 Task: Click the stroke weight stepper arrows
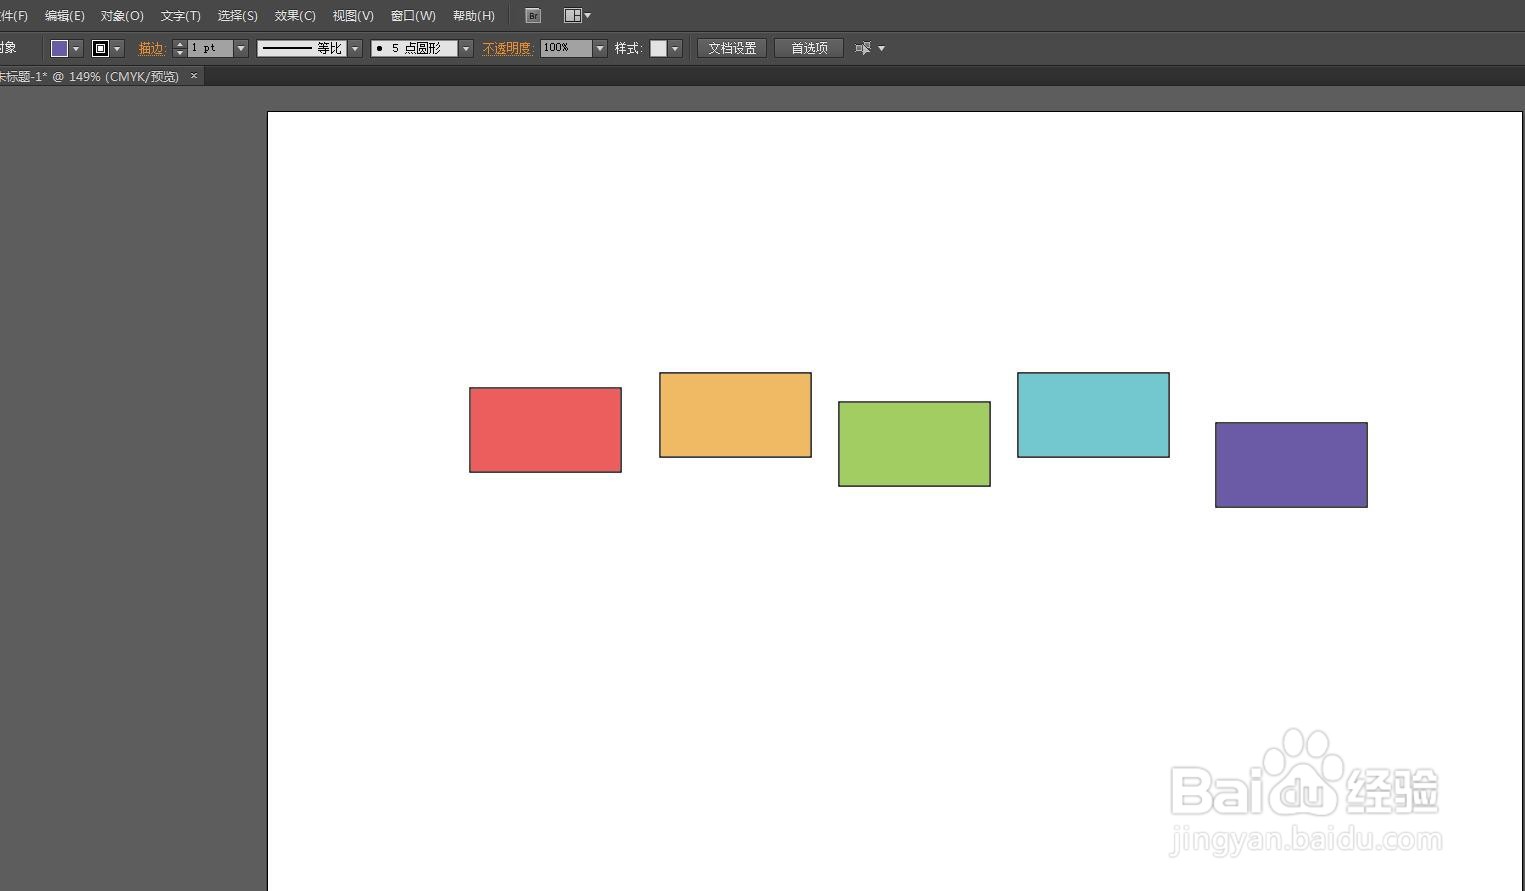180,48
